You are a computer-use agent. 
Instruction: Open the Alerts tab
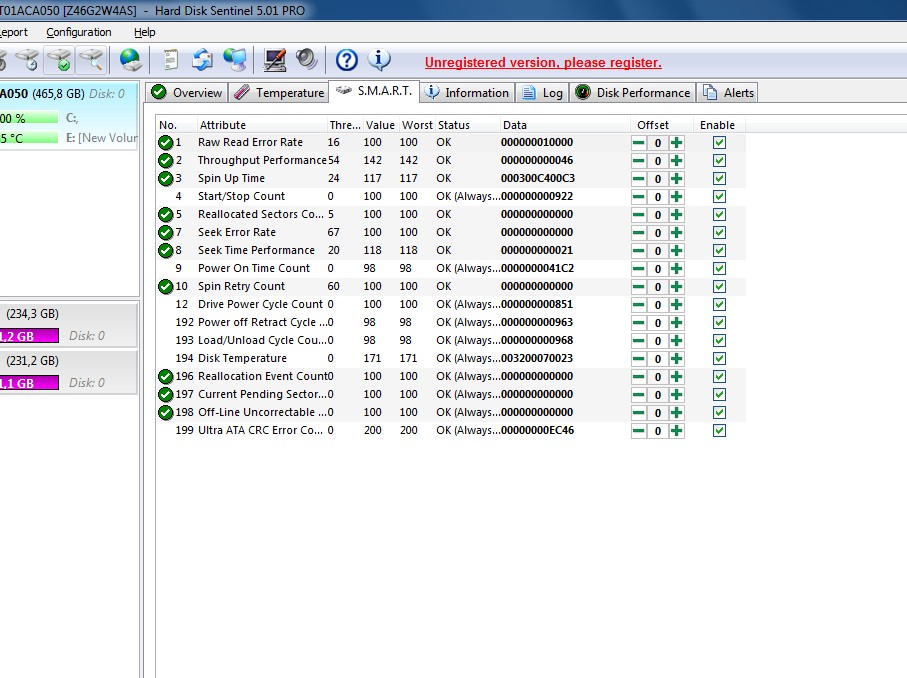point(728,93)
